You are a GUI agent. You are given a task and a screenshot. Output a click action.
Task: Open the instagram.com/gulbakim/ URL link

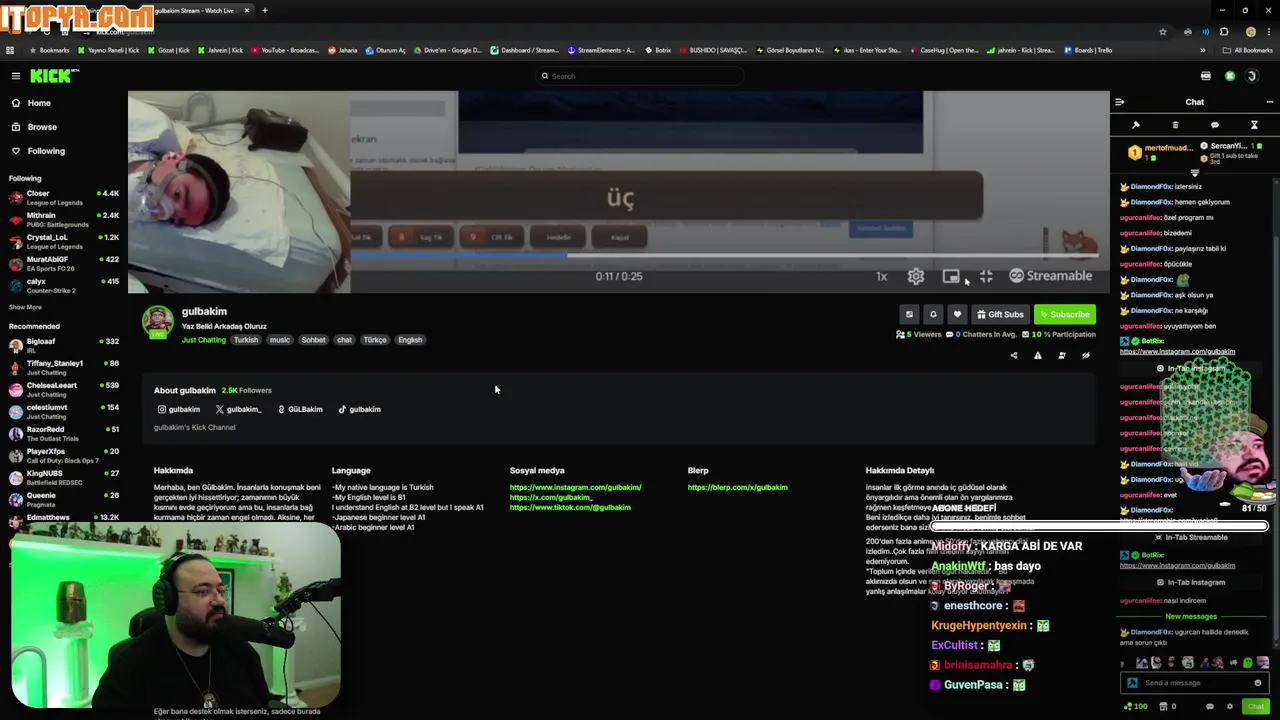point(575,487)
